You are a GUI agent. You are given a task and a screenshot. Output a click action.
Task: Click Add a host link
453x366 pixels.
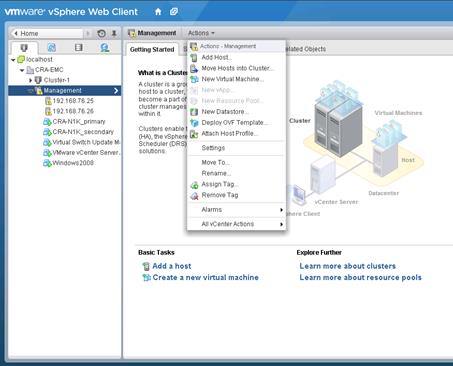[172, 266]
